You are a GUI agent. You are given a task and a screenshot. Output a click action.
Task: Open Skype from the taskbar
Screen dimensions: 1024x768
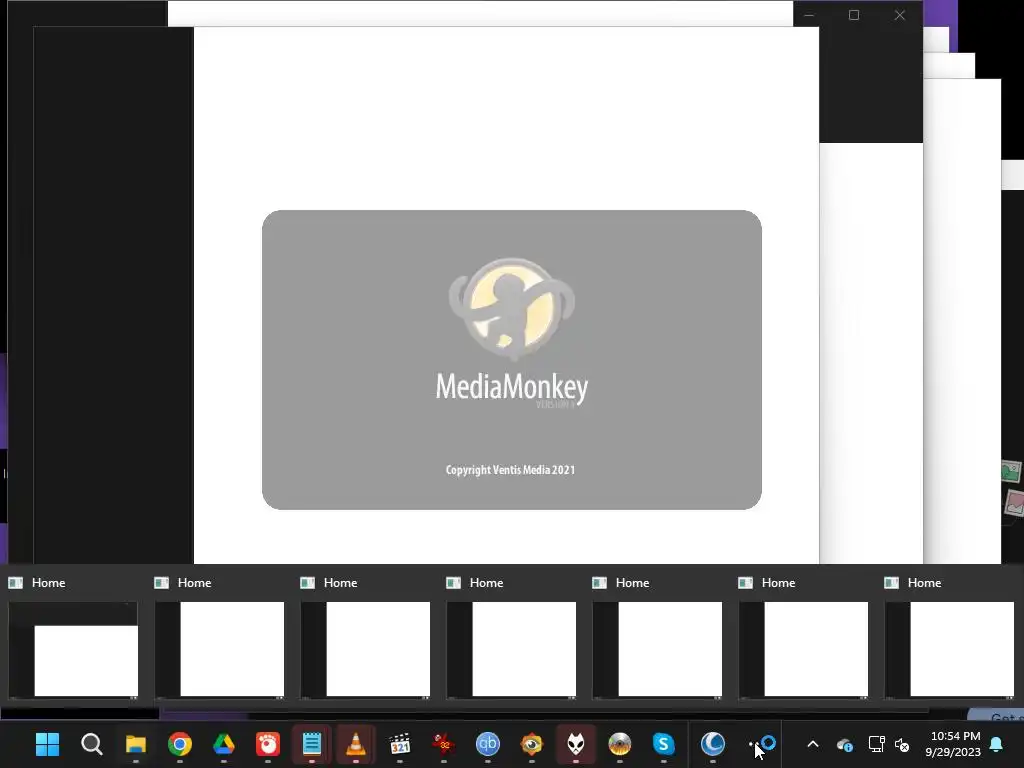click(664, 744)
